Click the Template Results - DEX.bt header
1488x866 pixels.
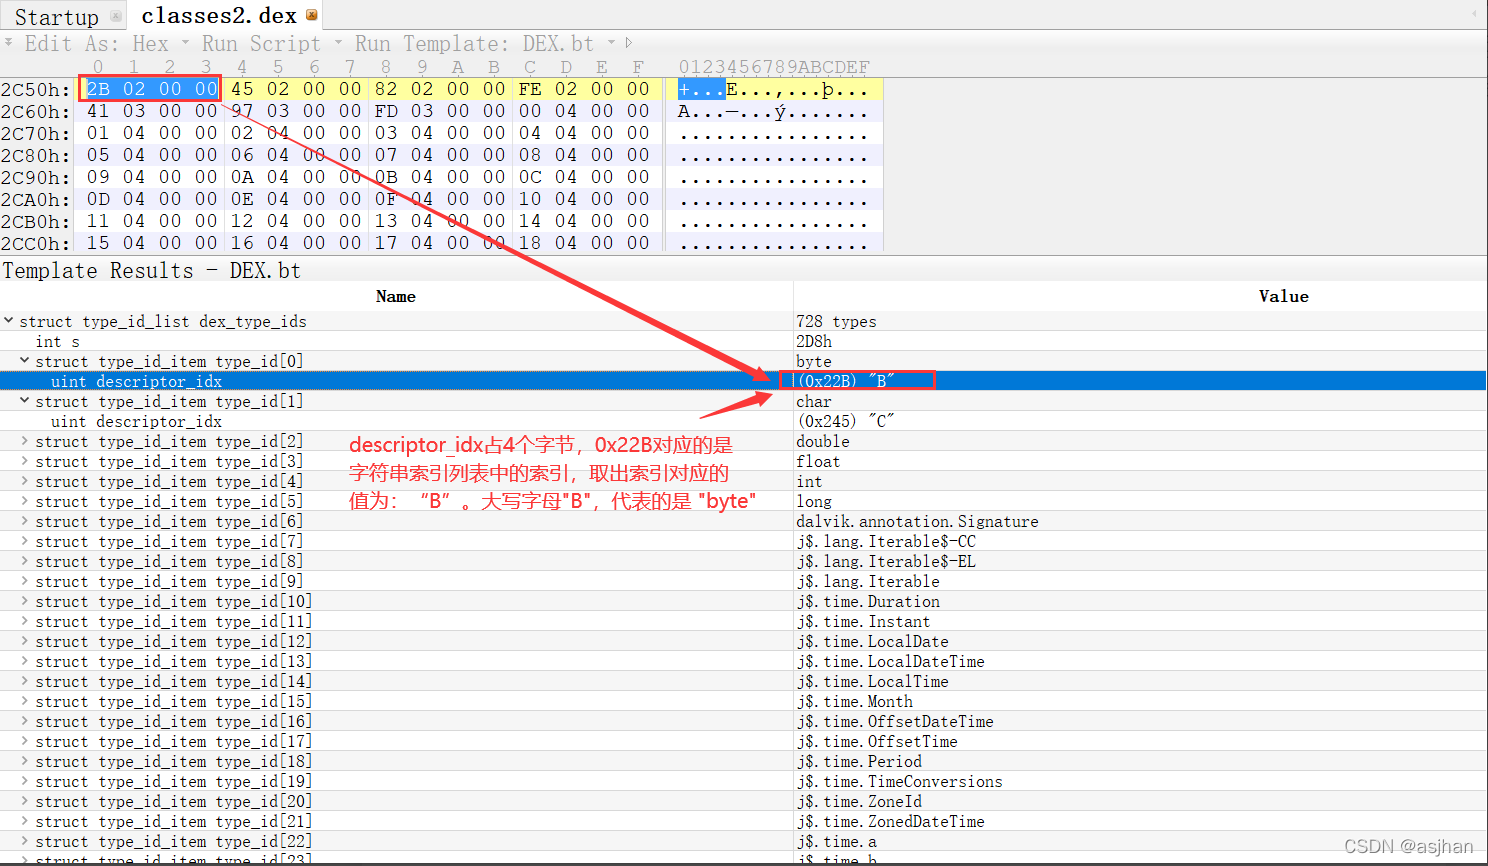151,271
